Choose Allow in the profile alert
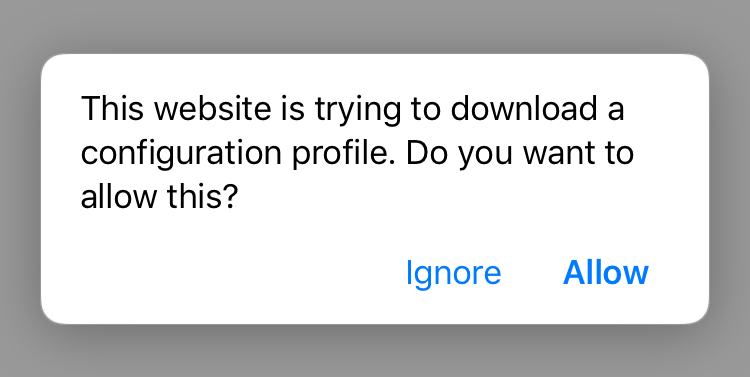Viewport: 750px width, 377px height. point(606,273)
